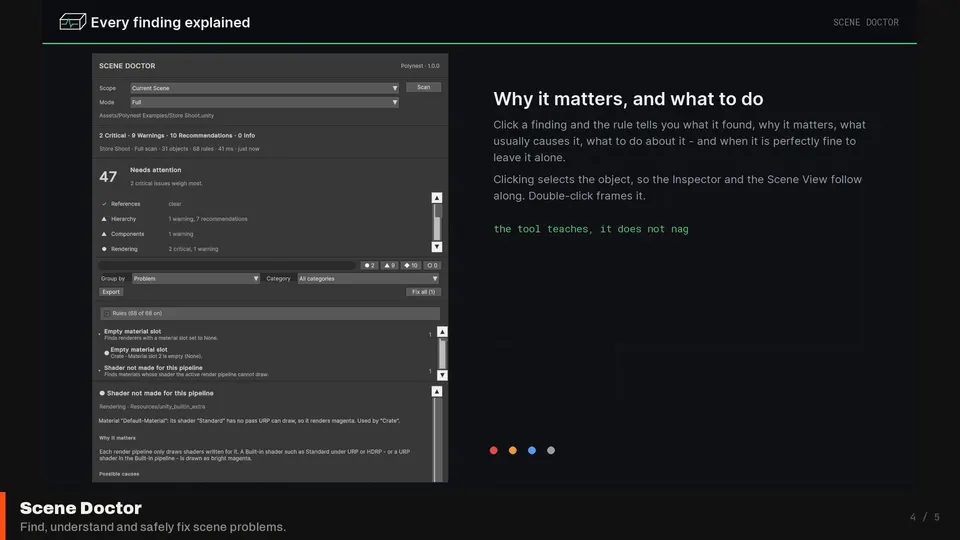Open the Category dropdown showing All categories

click(x=368, y=279)
